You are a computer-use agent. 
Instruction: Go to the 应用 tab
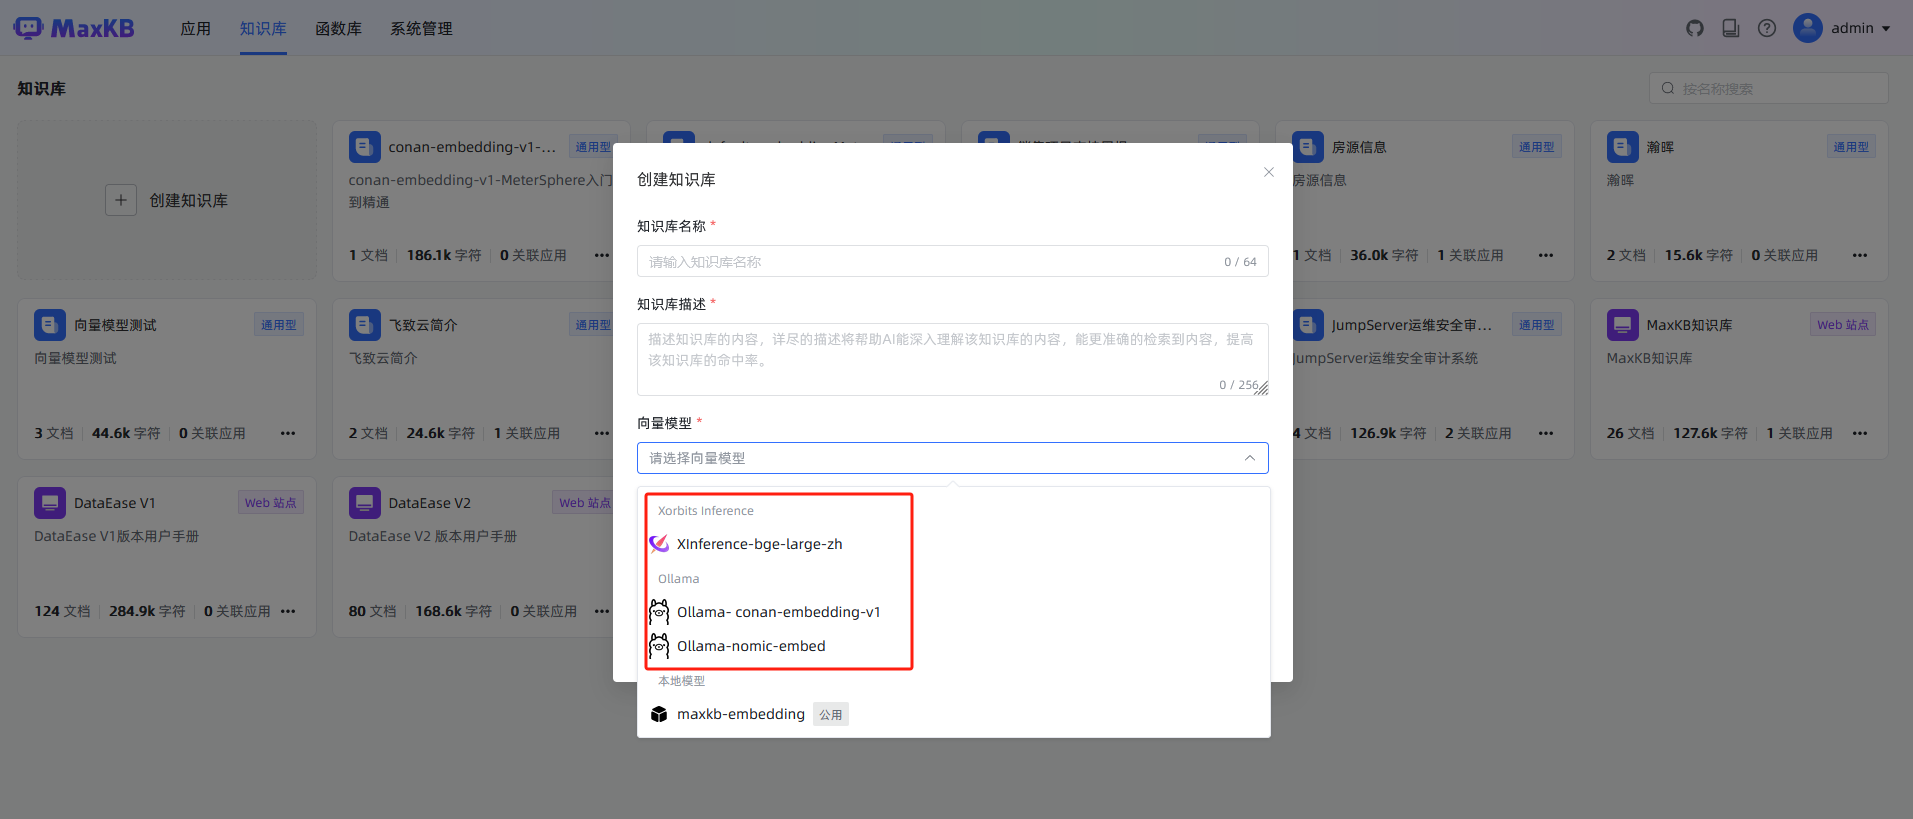pos(196,29)
